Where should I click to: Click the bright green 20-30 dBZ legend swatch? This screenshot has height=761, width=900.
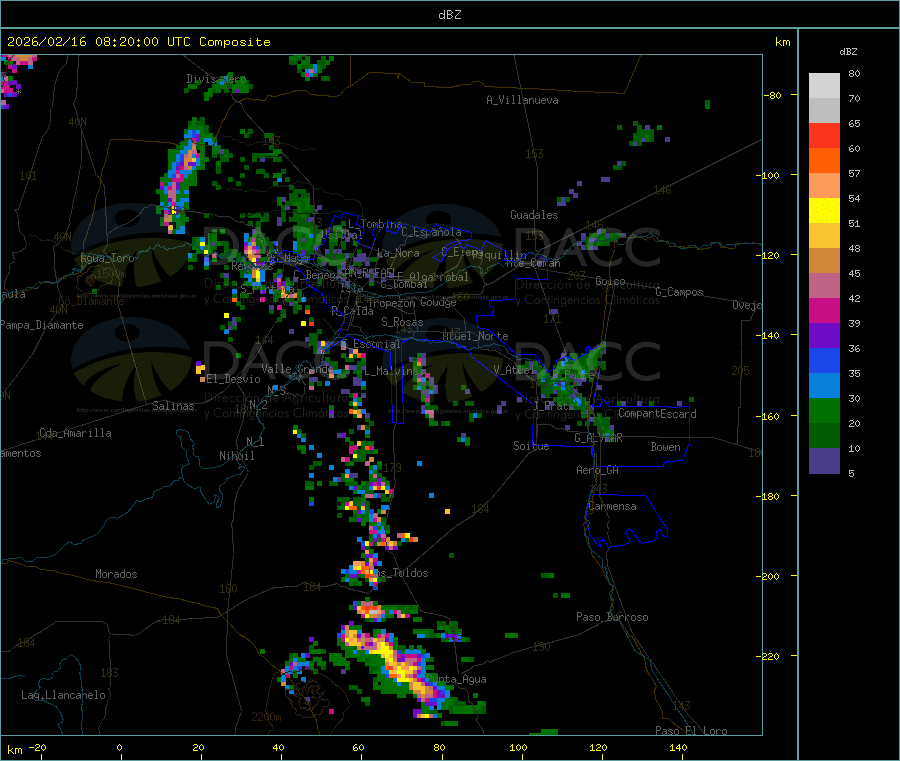(x=824, y=410)
